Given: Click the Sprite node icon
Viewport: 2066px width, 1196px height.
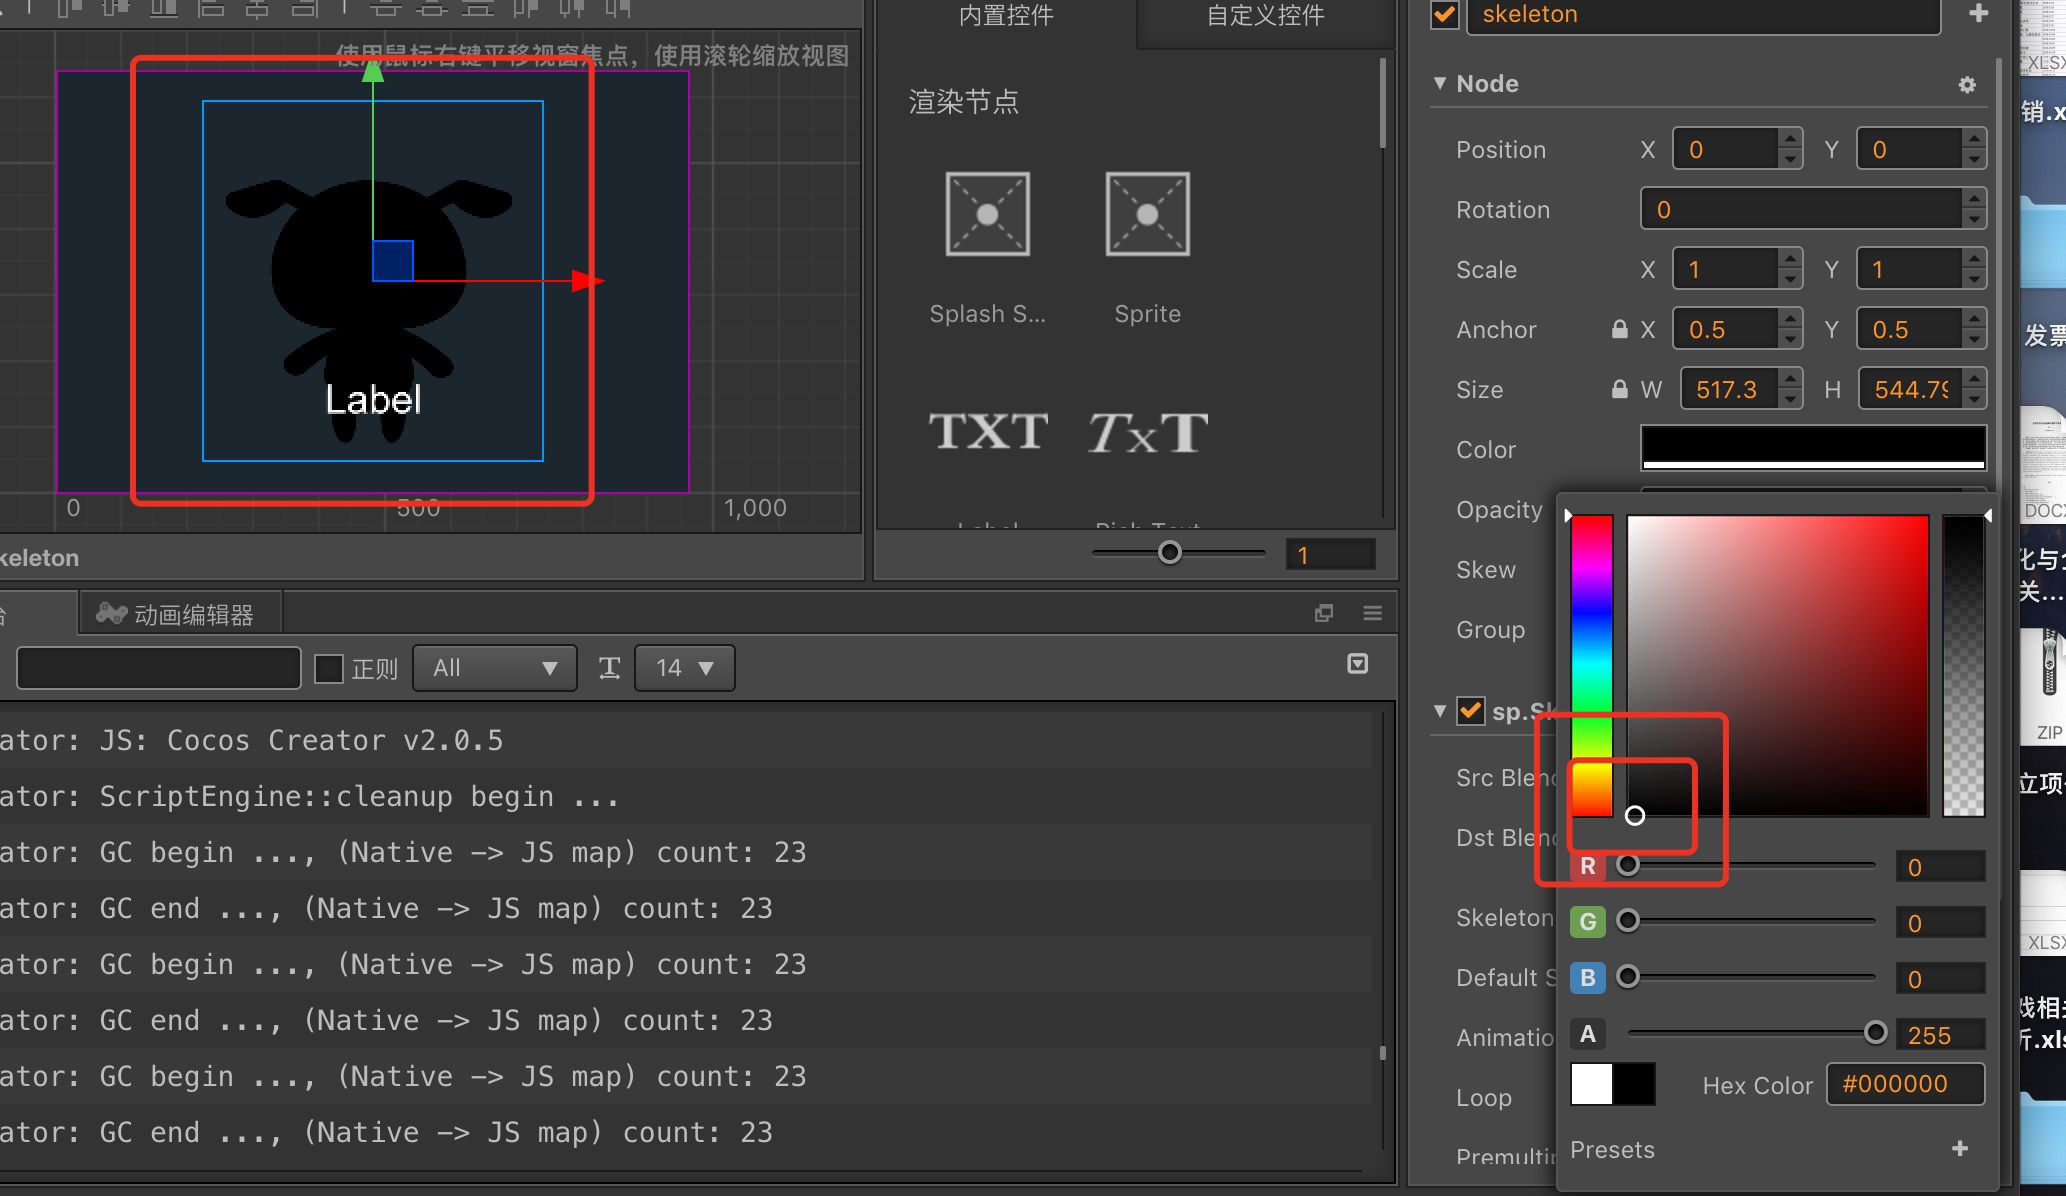Looking at the screenshot, I should tap(1147, 214).
